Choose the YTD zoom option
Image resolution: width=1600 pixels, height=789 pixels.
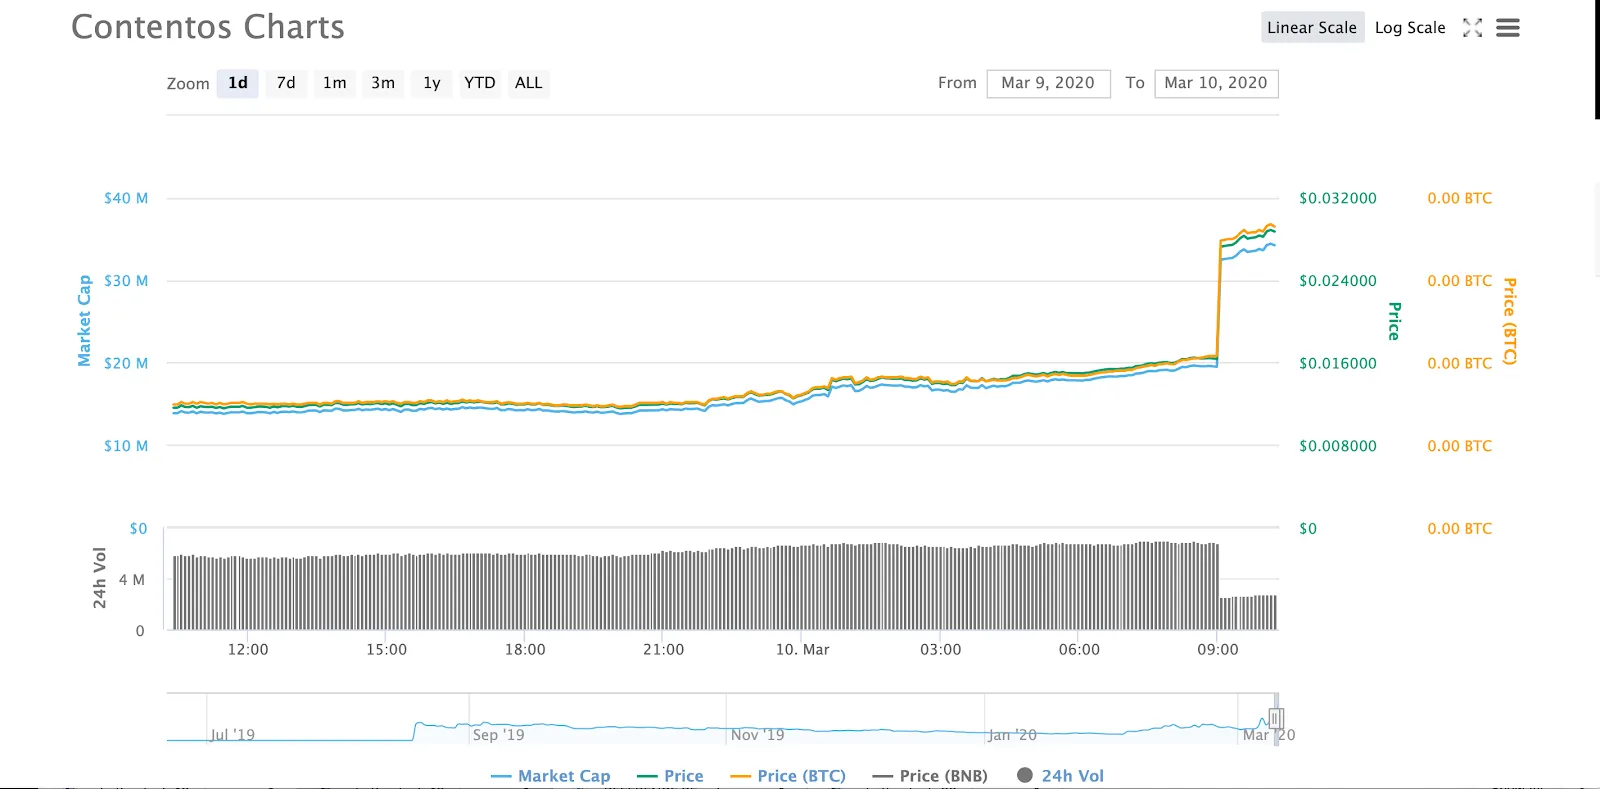[x=480, y=83]
